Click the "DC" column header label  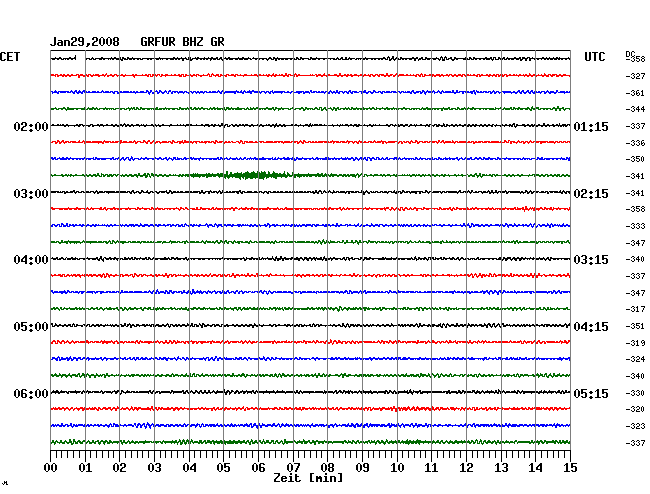(x=630, y=54)
